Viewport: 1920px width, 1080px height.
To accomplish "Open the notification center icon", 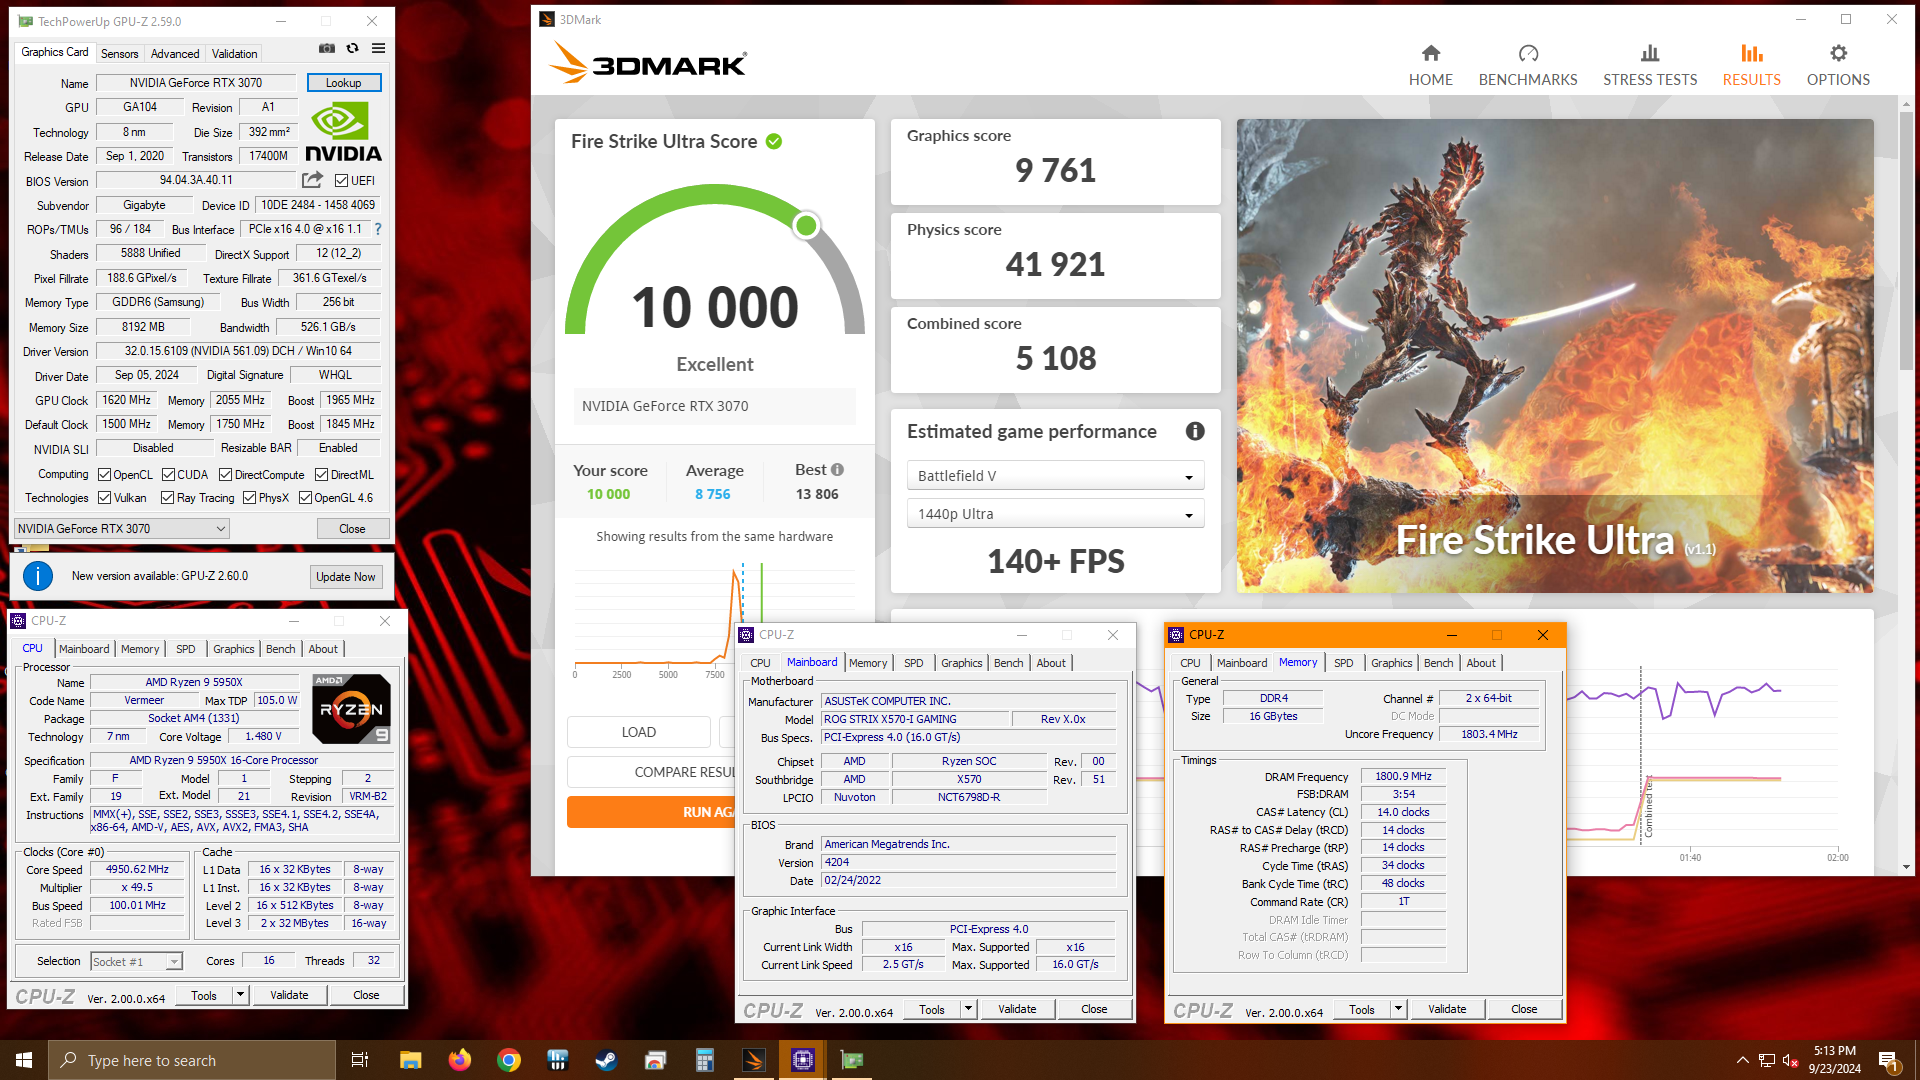I will [x=1888, y=1060].
